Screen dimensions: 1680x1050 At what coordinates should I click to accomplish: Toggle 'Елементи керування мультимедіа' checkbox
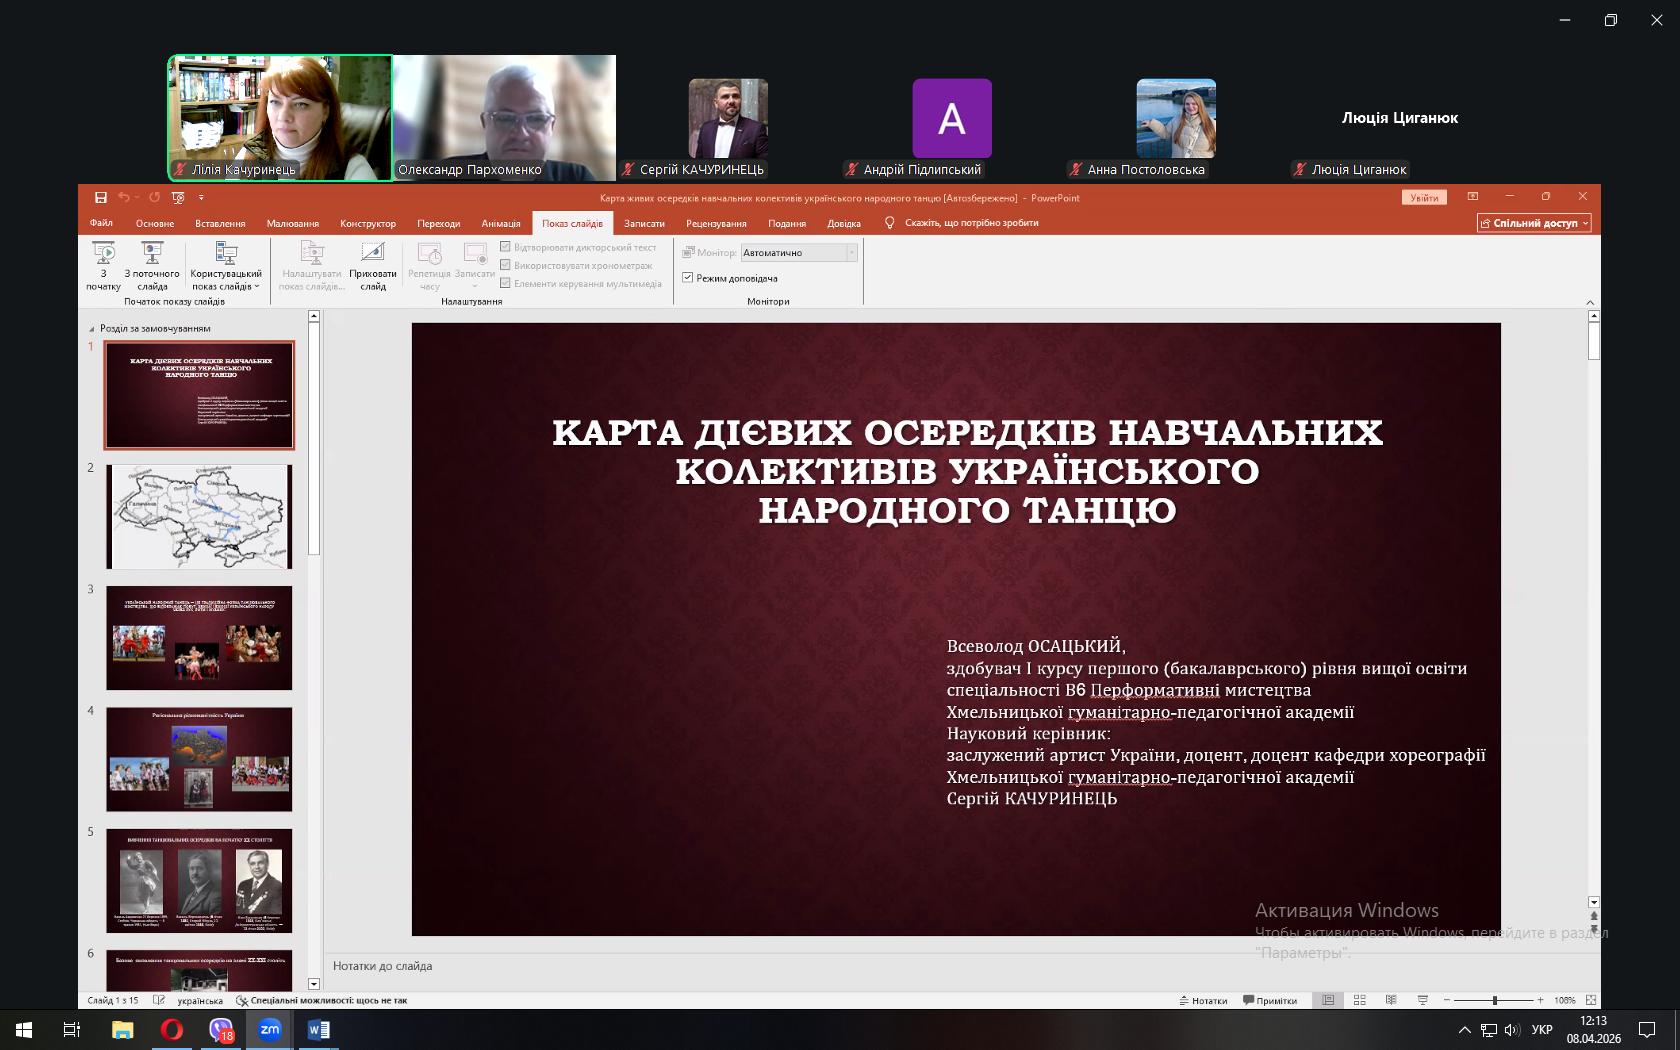click(506, 283)
